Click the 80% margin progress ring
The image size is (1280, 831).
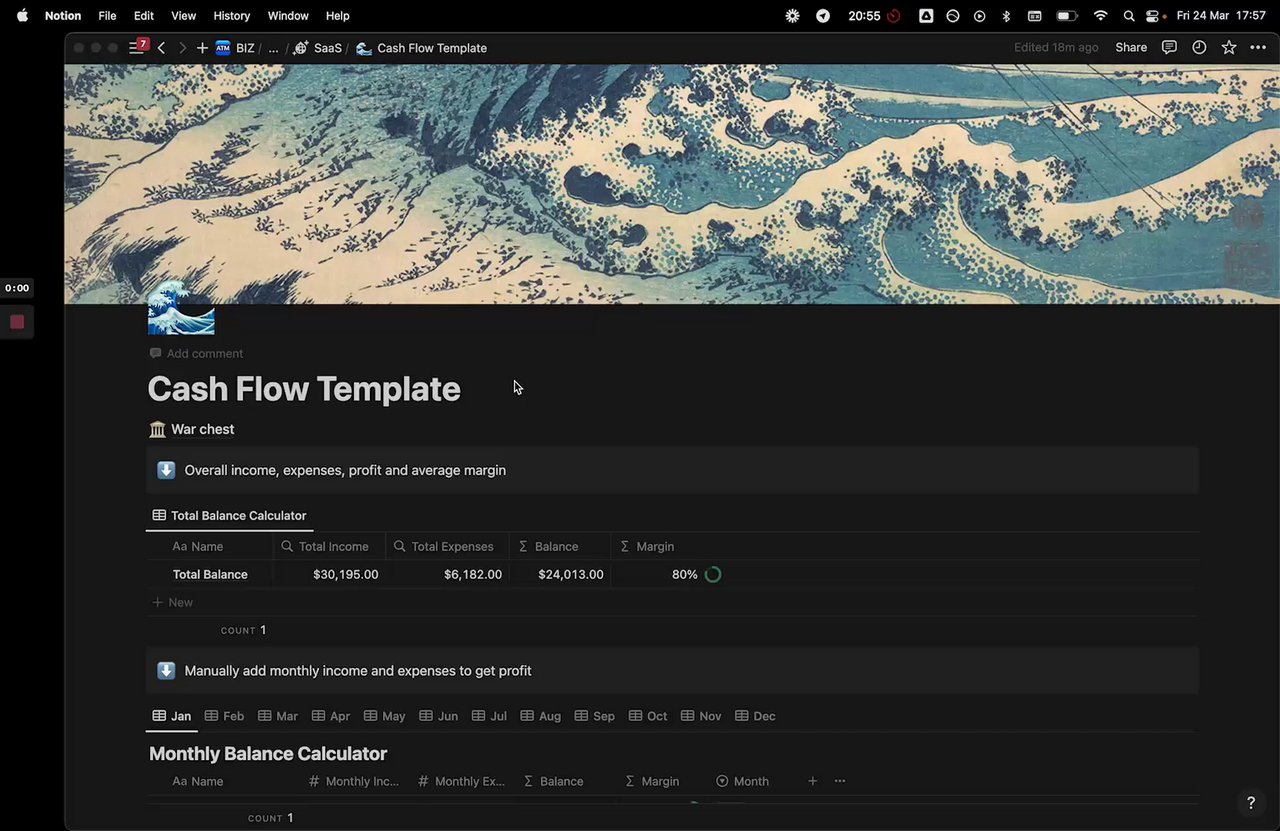(x=713, y=575)
